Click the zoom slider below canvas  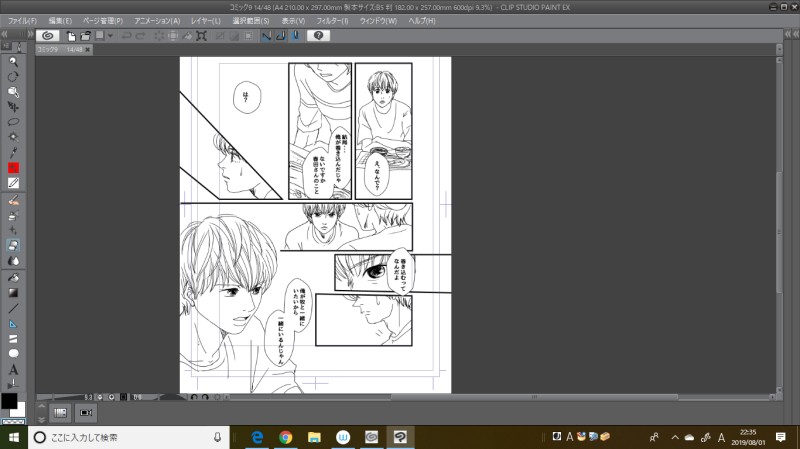60,397
